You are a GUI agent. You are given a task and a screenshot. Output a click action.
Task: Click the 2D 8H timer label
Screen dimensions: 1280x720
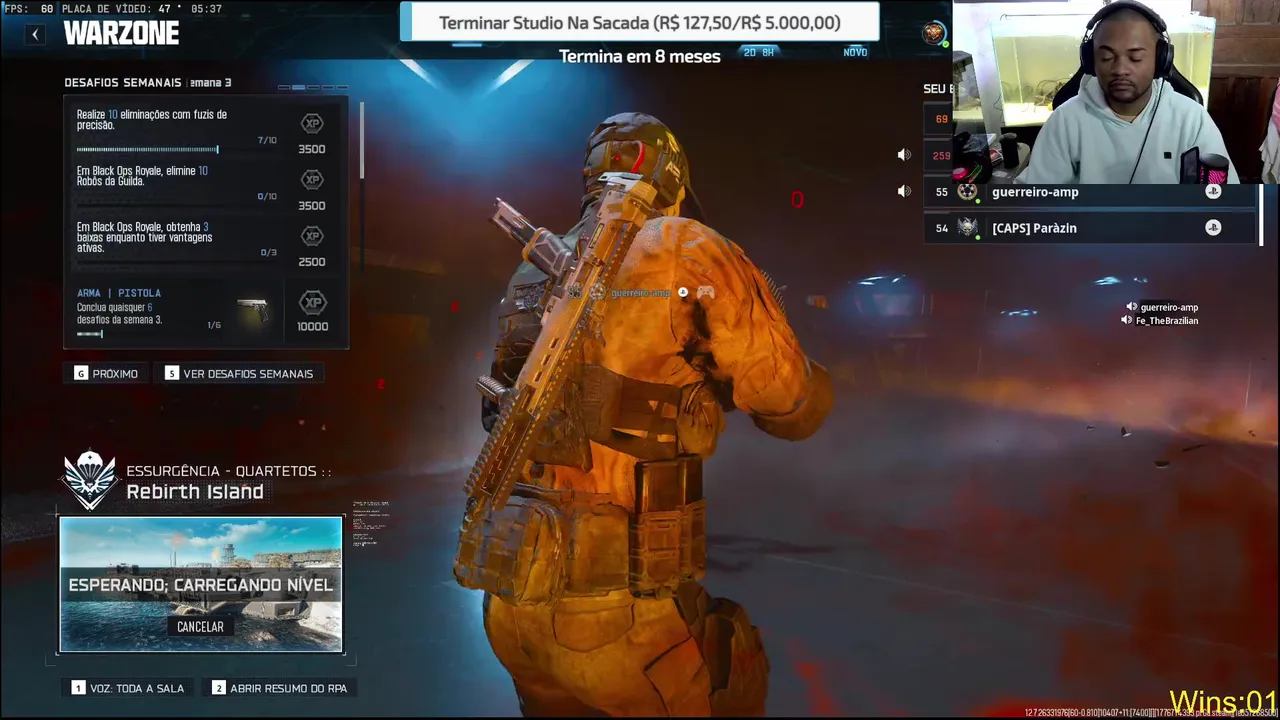759,52
